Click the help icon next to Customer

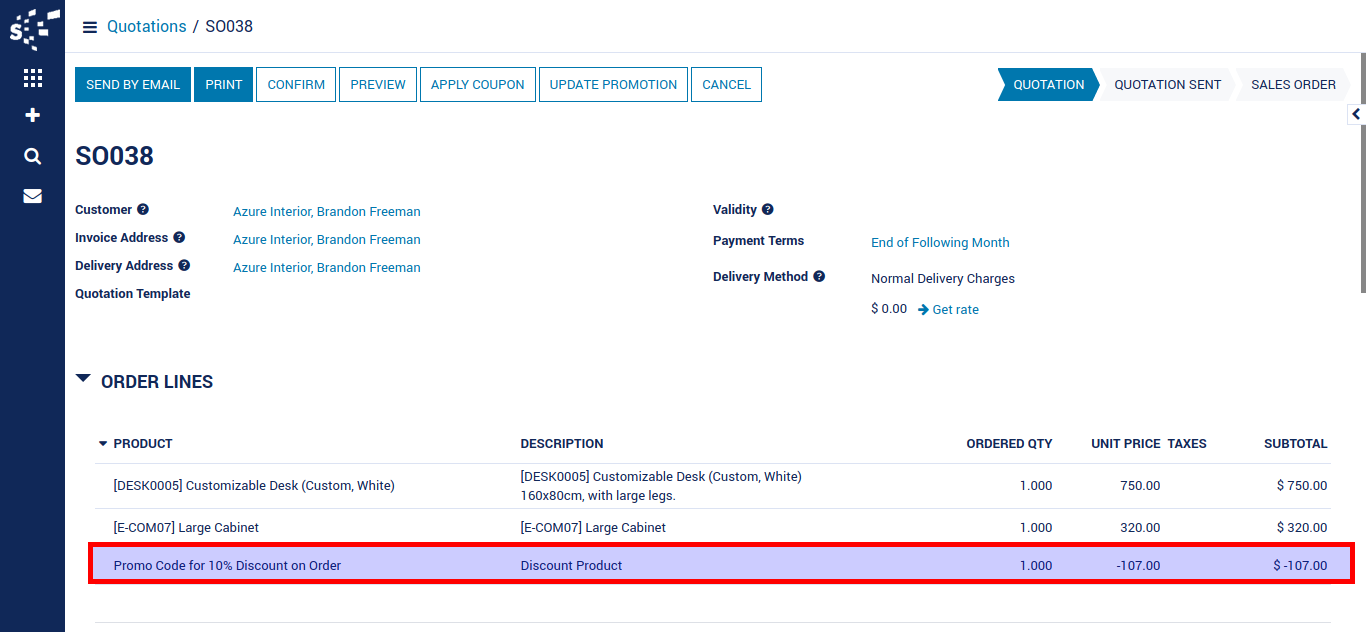coord(143,210)
